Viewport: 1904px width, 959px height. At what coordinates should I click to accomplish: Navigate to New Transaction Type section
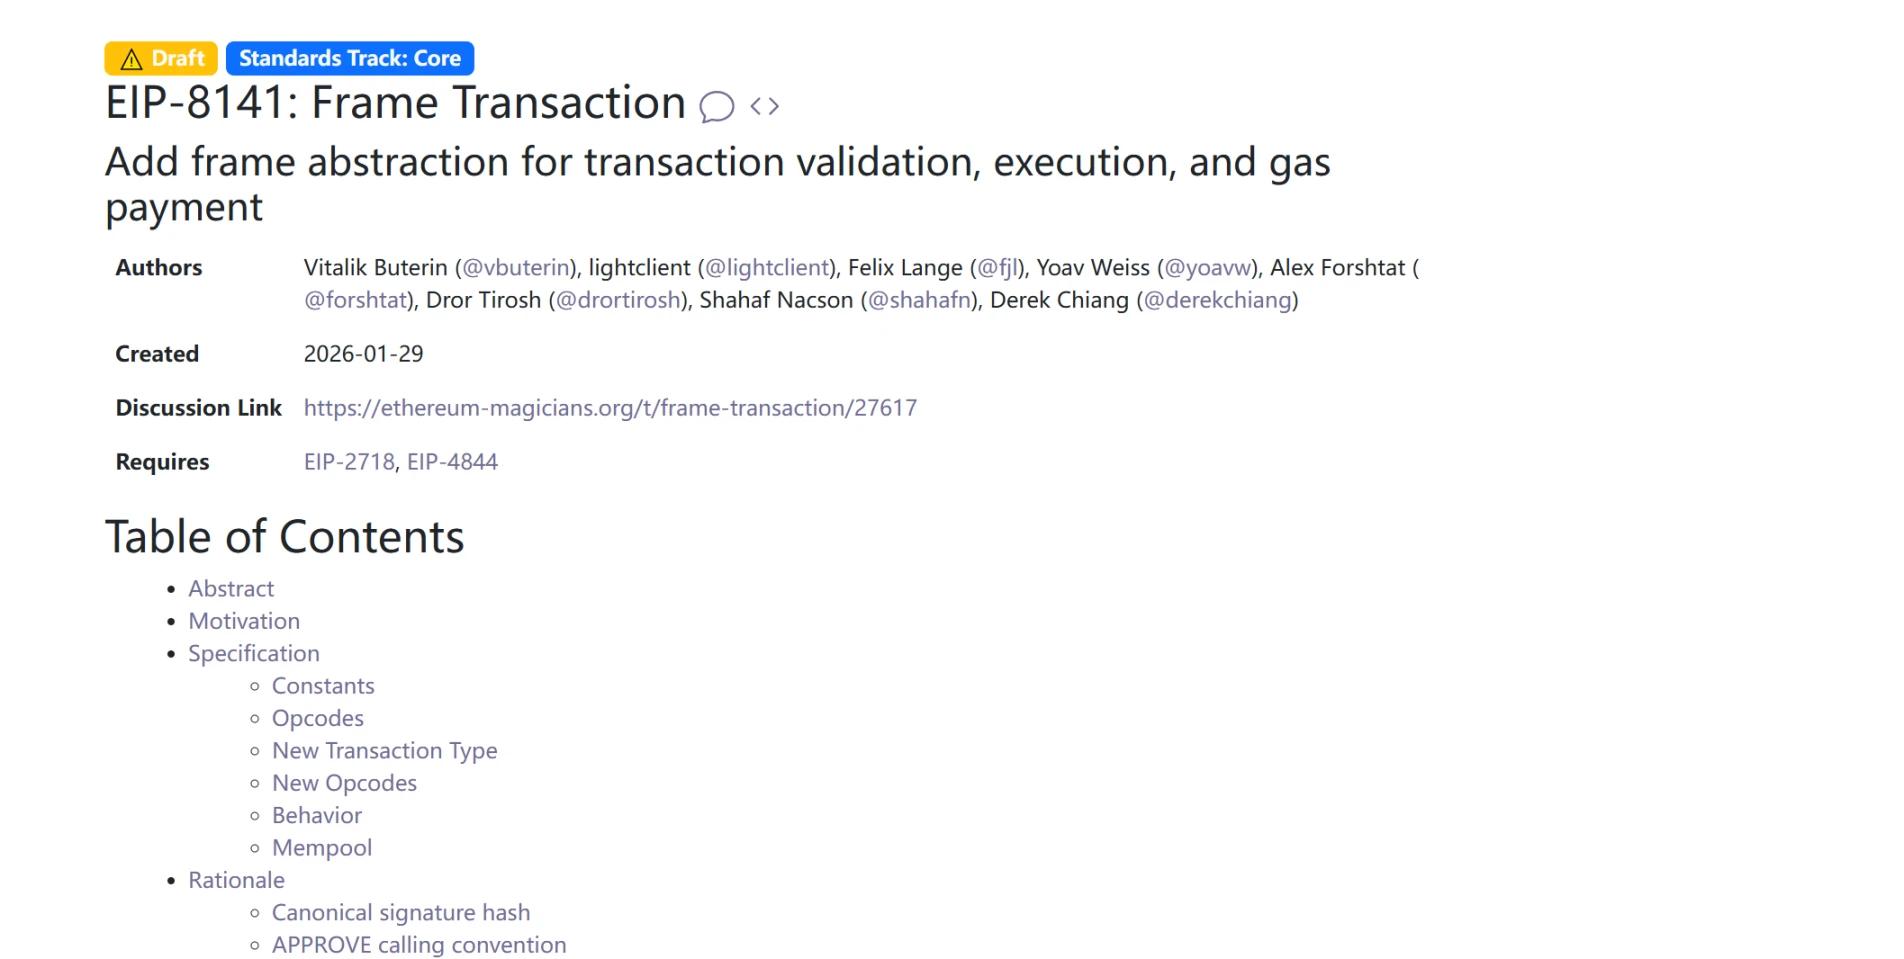click(x=384, y=751)
